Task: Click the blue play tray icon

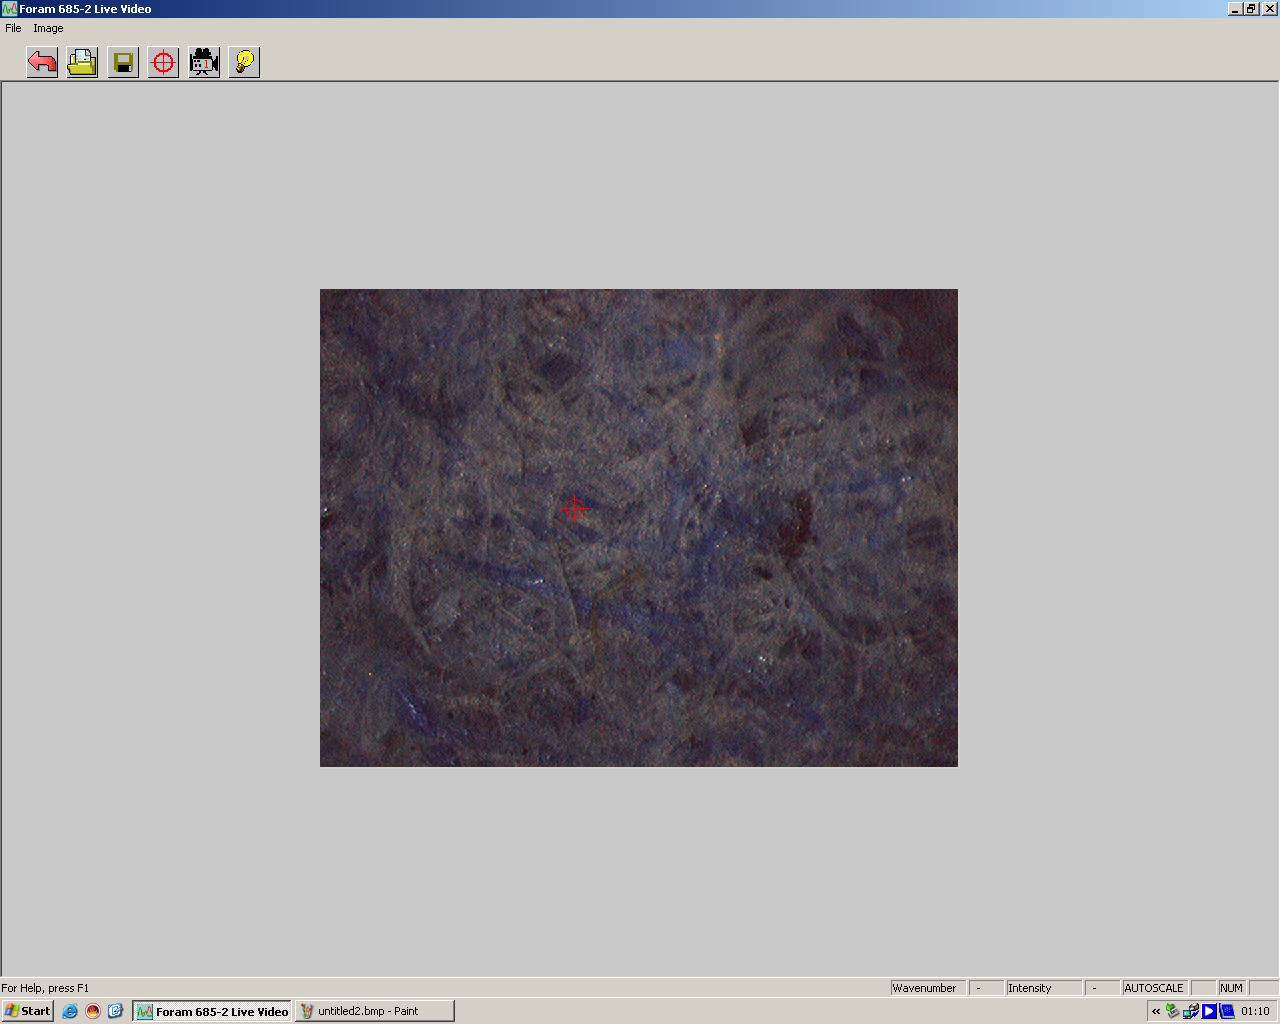Action: 1209,1011
